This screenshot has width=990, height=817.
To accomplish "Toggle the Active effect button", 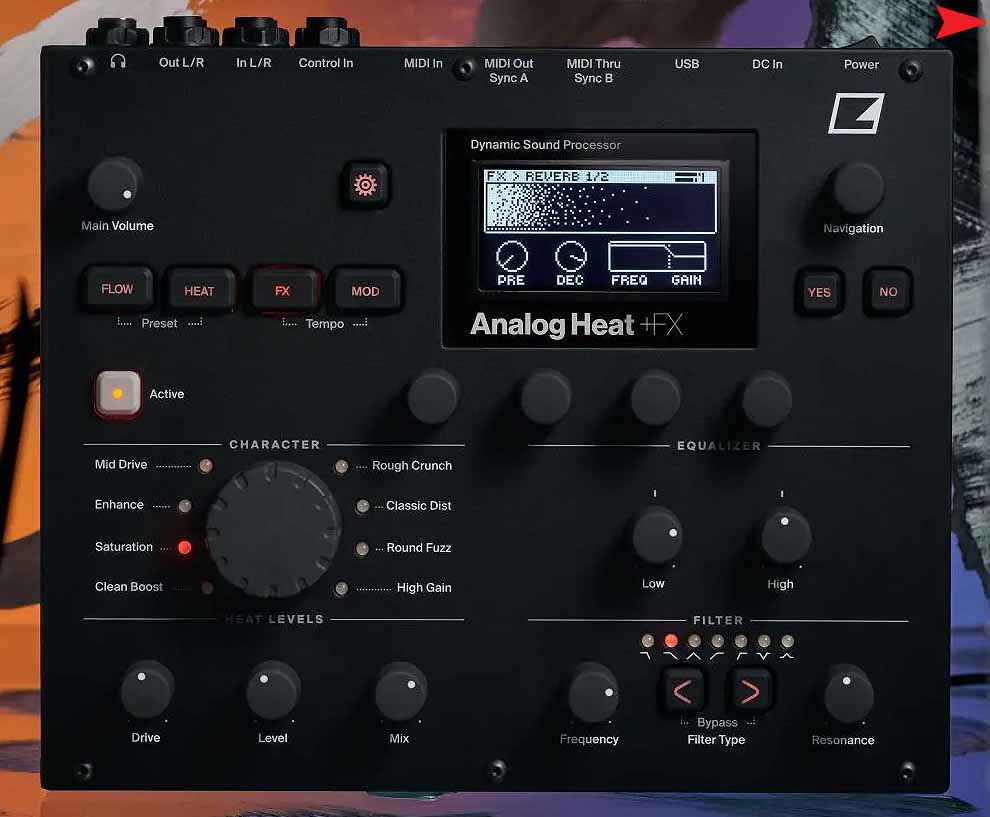I will click(x=117, y=393).
